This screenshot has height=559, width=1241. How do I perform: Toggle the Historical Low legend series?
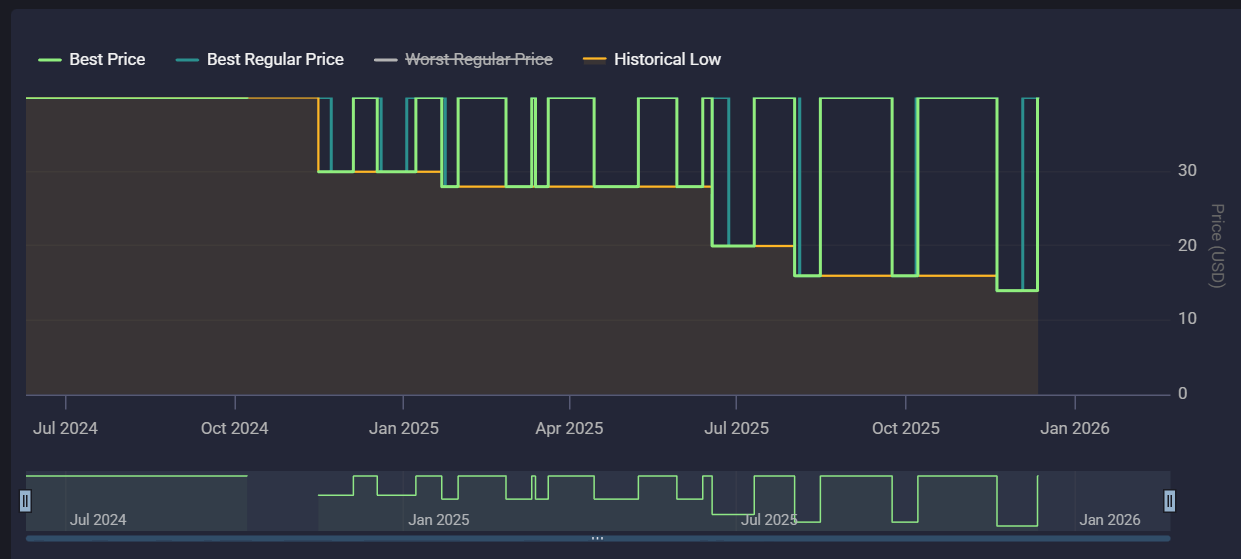point(652,60)
